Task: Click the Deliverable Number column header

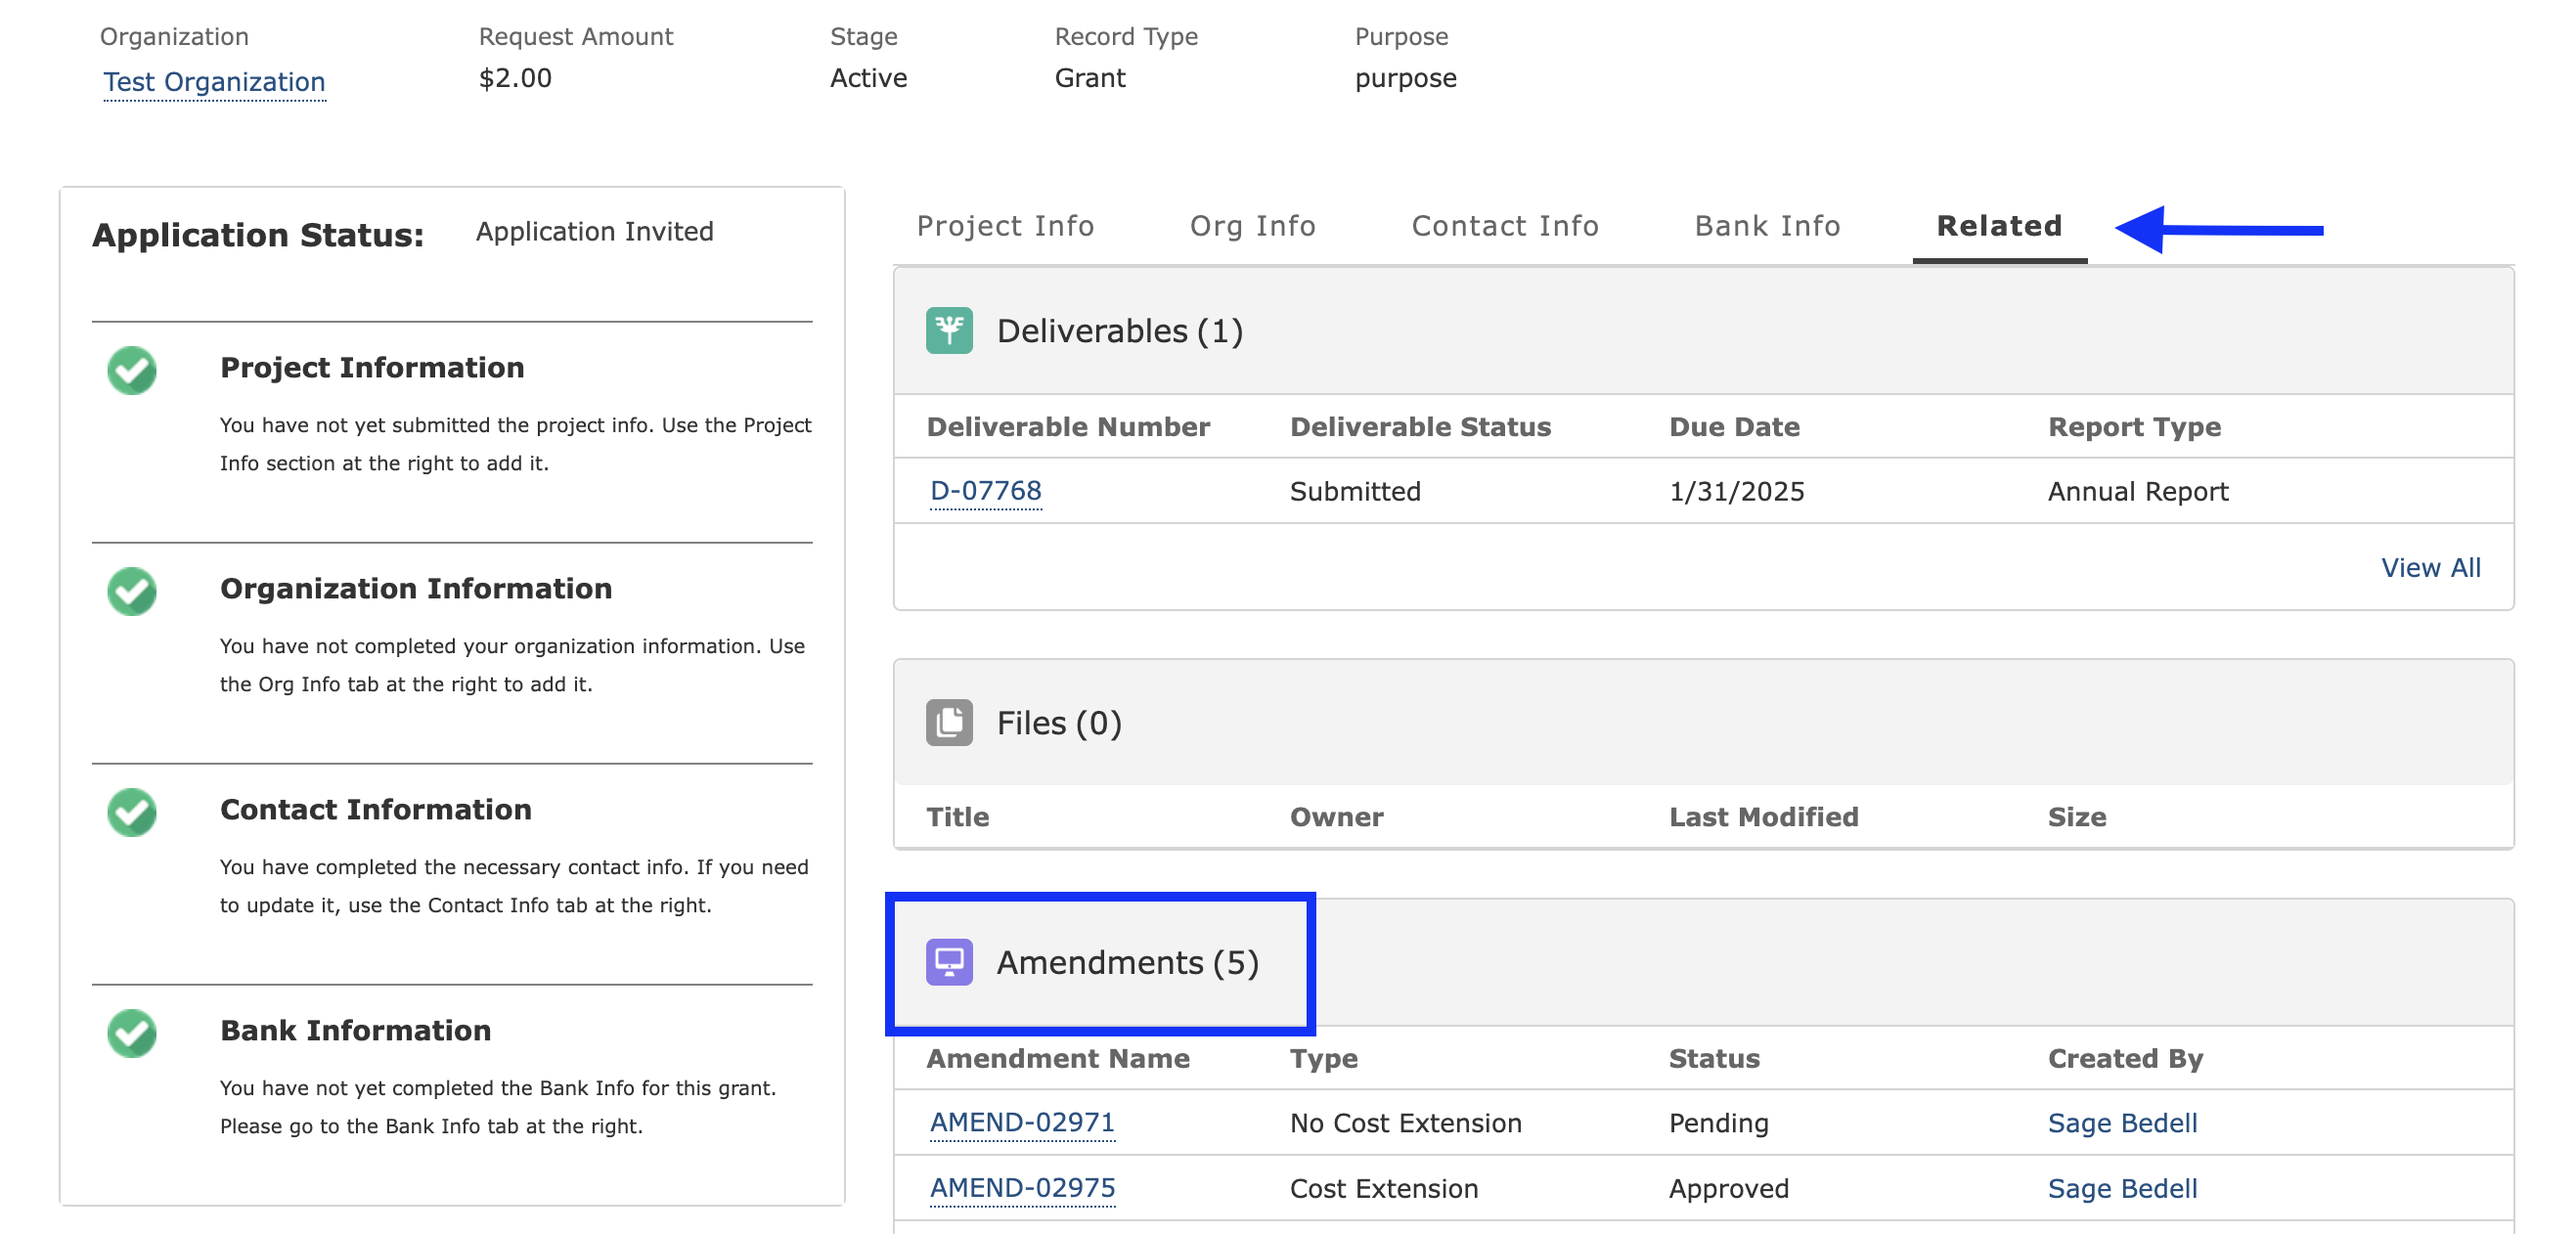Action: pos(1068,427)
